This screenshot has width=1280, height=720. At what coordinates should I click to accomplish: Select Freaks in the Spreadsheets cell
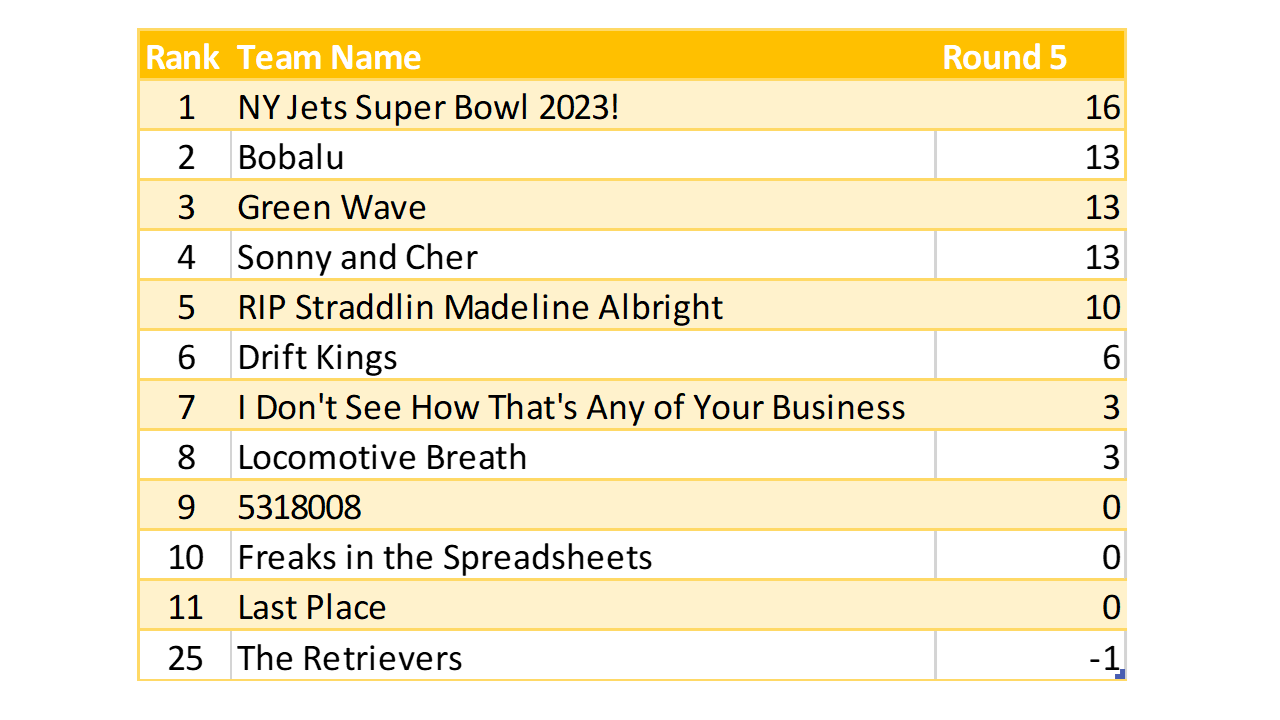click(x=445, y=557)
